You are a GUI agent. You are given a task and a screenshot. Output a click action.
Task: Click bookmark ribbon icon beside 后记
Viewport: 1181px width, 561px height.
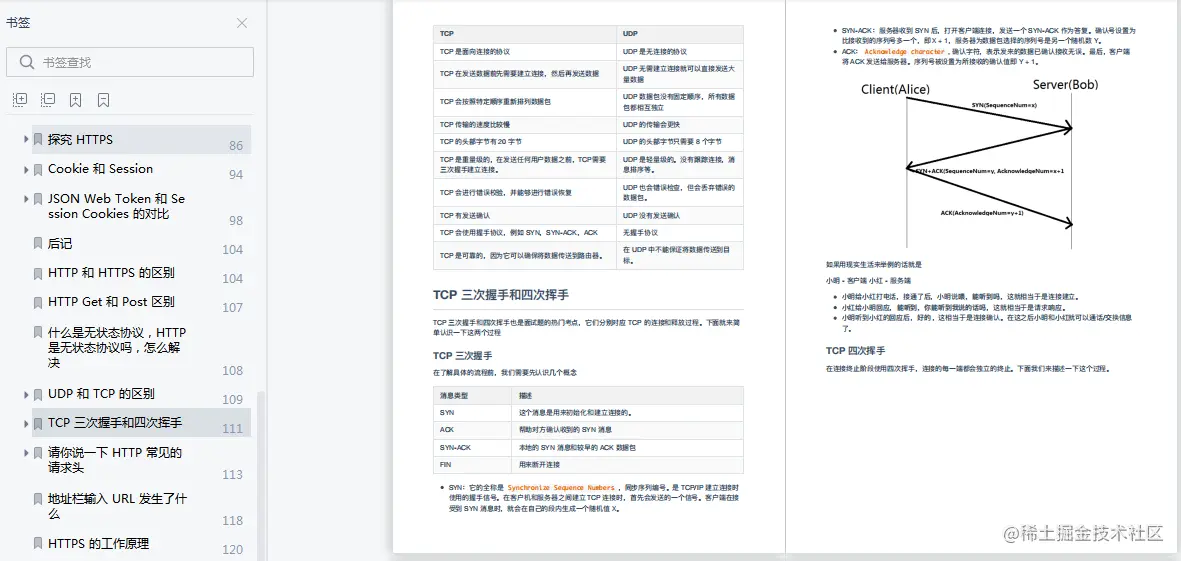pos(38,243)
